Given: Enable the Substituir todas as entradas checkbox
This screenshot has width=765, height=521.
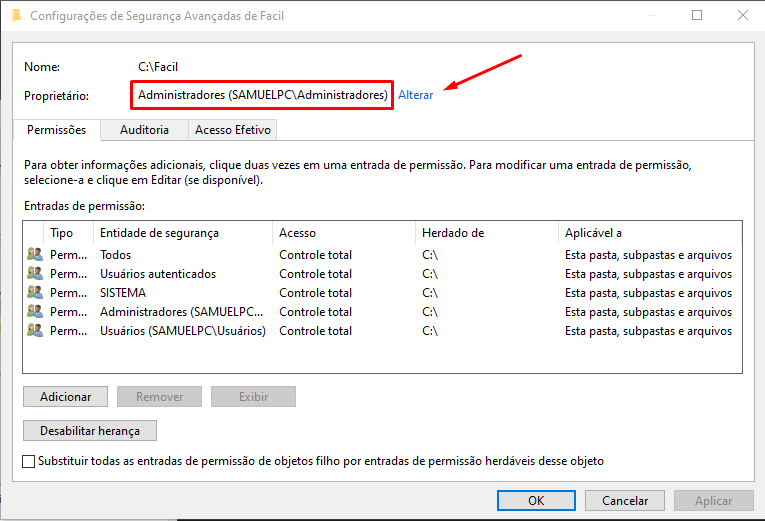Looking at the screenshot, I should pos(29,461).
